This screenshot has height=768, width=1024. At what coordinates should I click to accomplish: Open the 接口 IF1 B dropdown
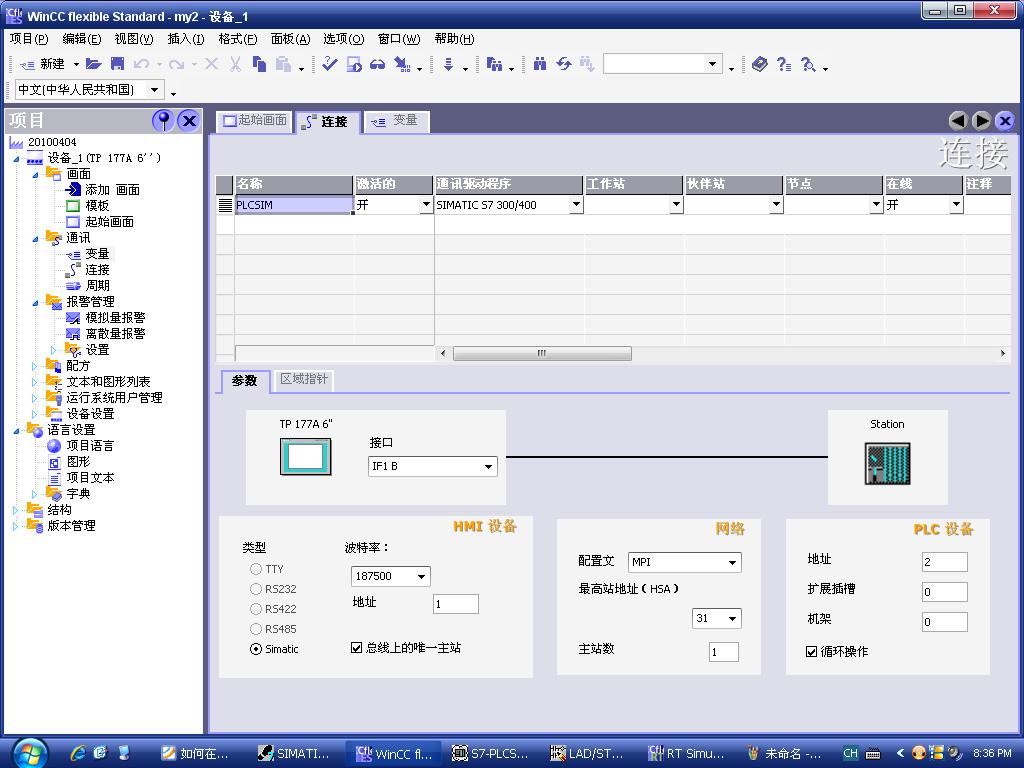click(x=488, y=467)
